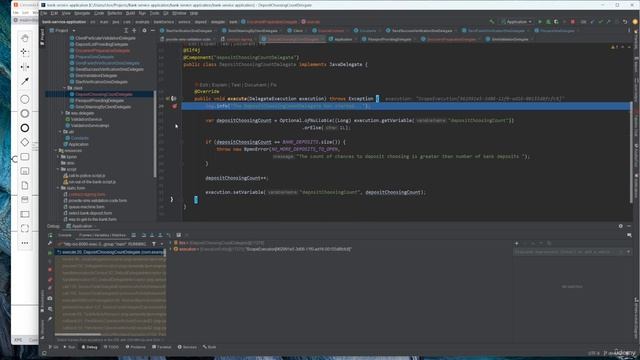Collapse the static.forms folder
Screen dimensions: 640x360
pyautogui.click(x=58, y=188)
